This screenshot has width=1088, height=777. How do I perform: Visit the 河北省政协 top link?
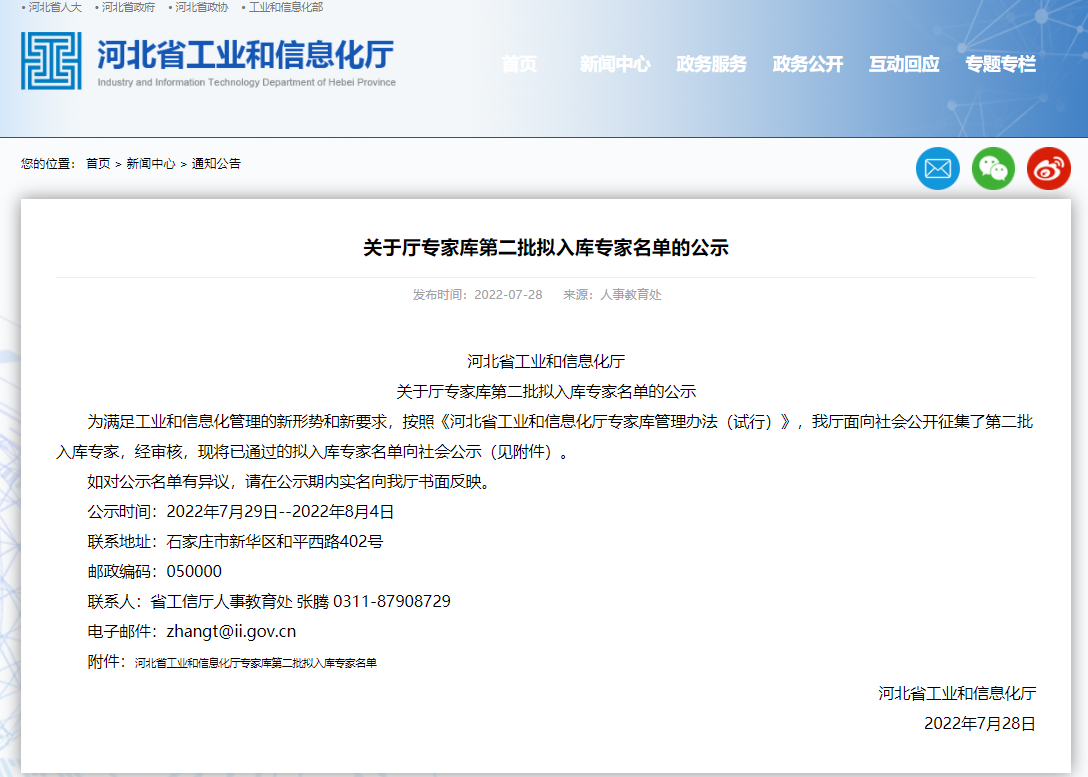point(201,7)
